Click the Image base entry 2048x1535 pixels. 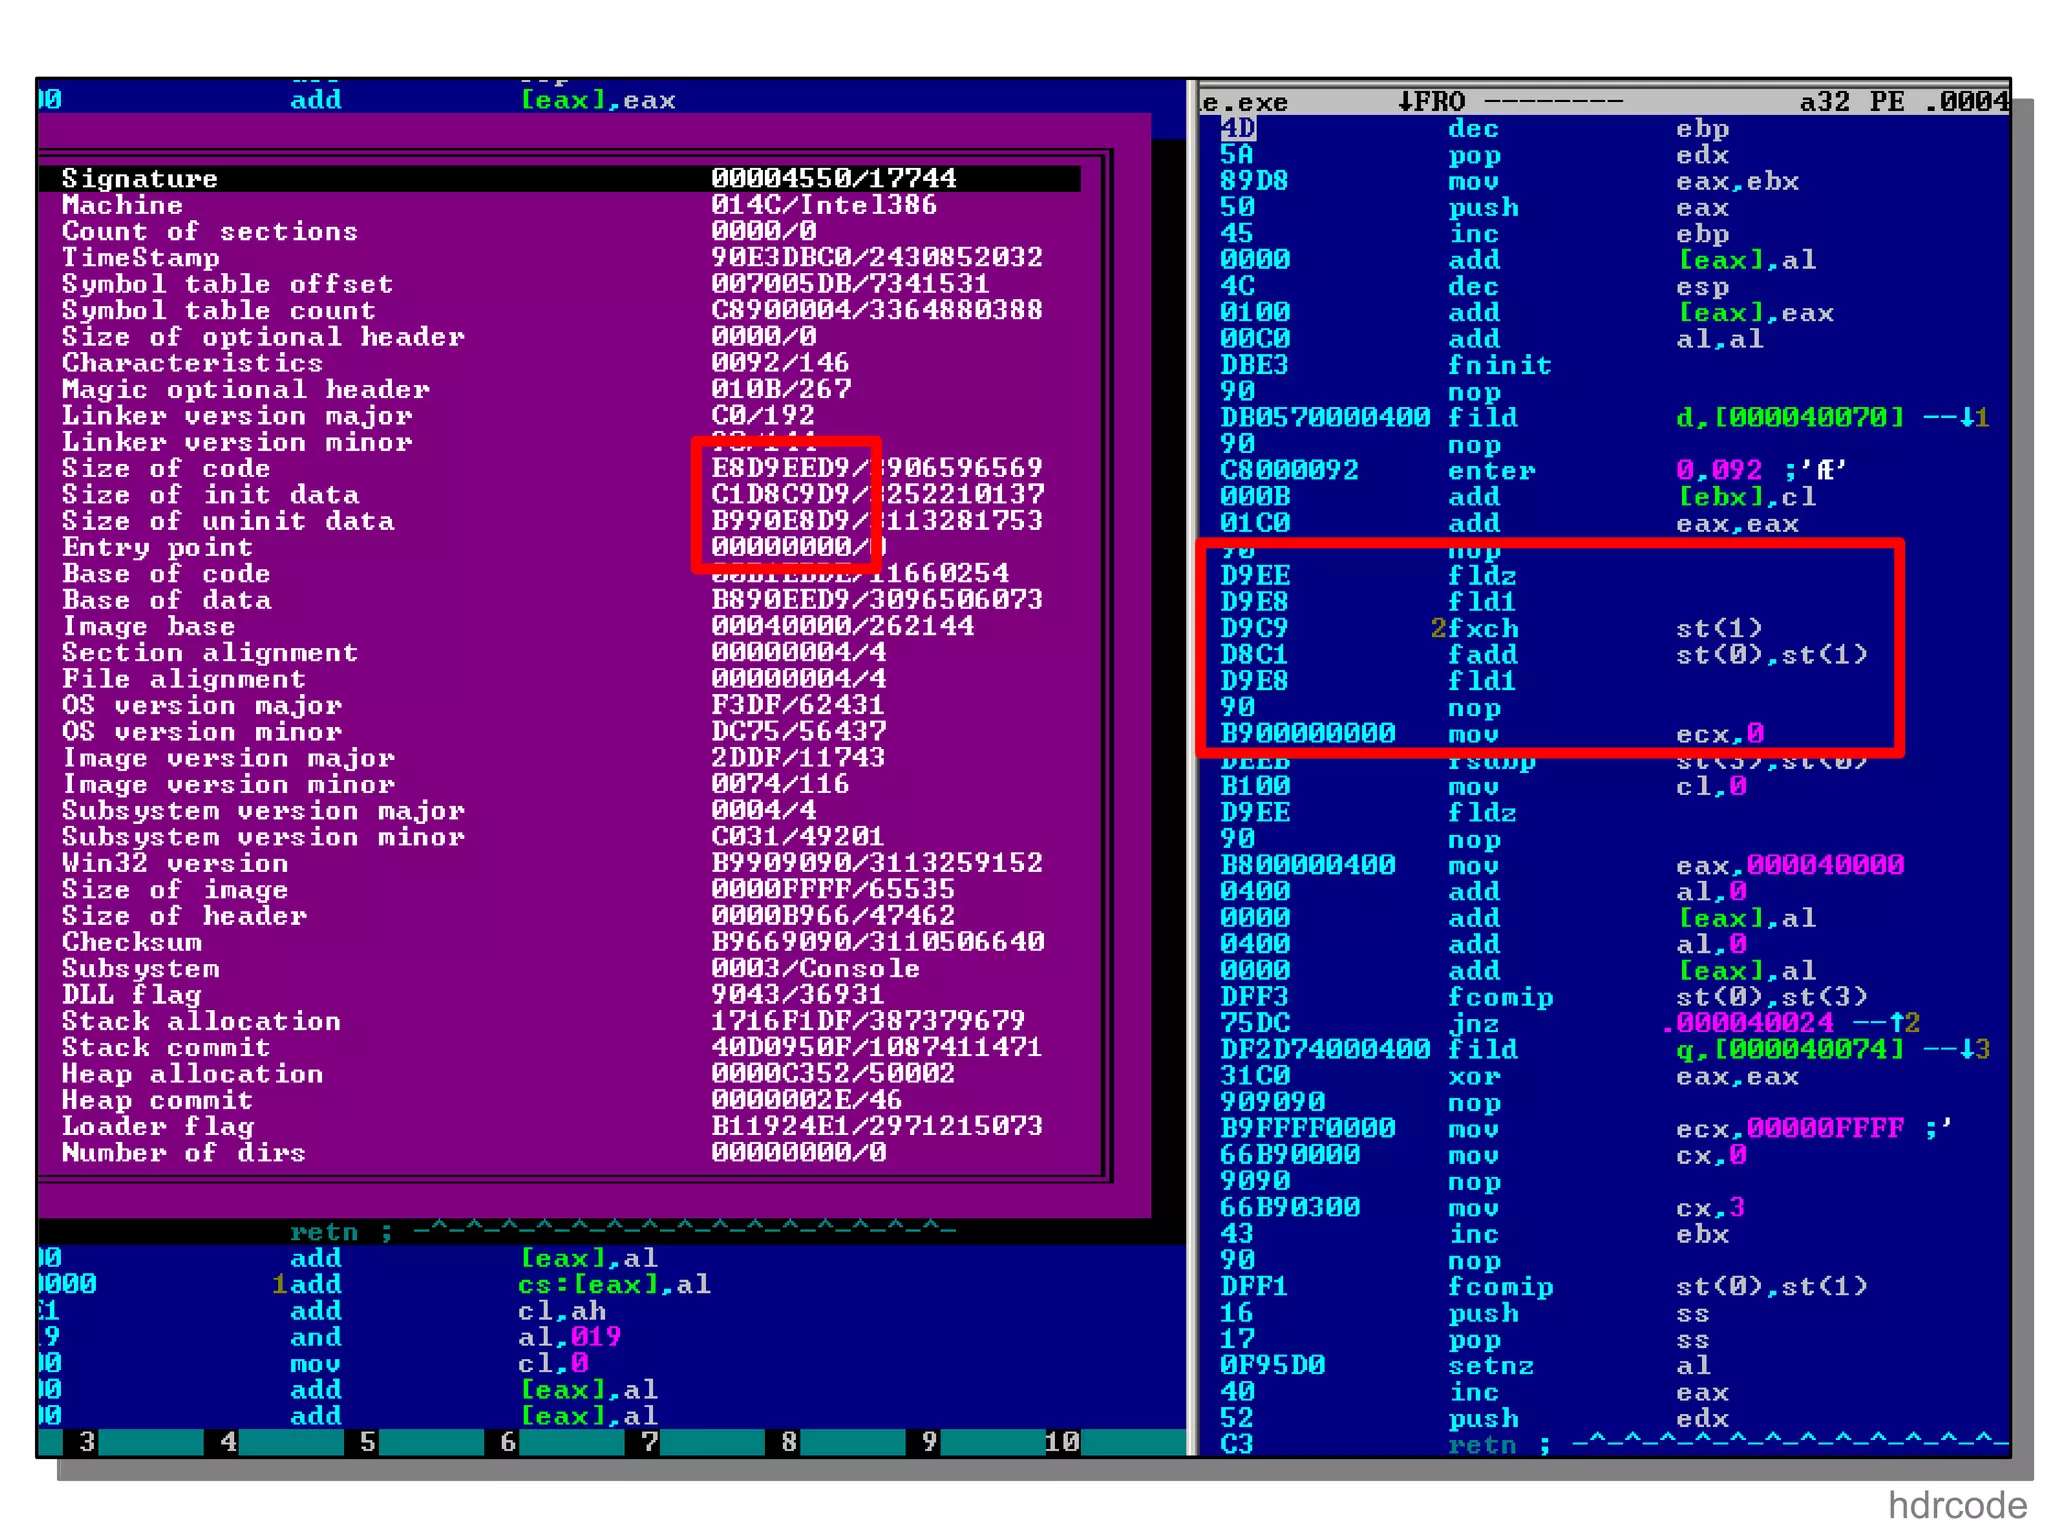coord(560,626)
